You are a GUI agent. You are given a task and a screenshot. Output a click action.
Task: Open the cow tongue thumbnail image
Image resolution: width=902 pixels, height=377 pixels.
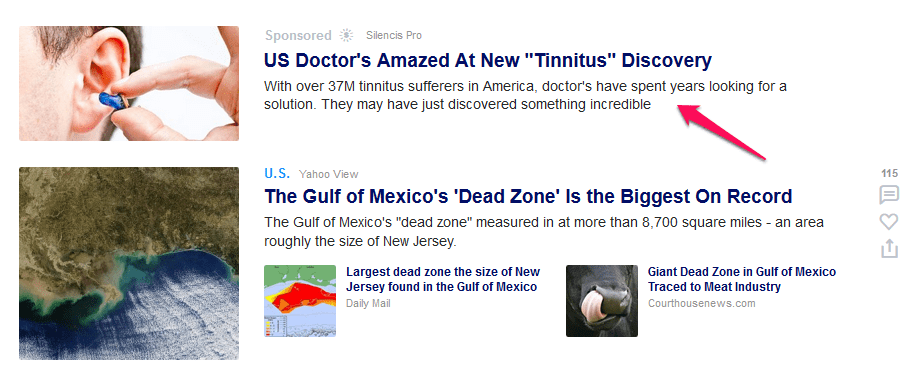coord(602,300)
